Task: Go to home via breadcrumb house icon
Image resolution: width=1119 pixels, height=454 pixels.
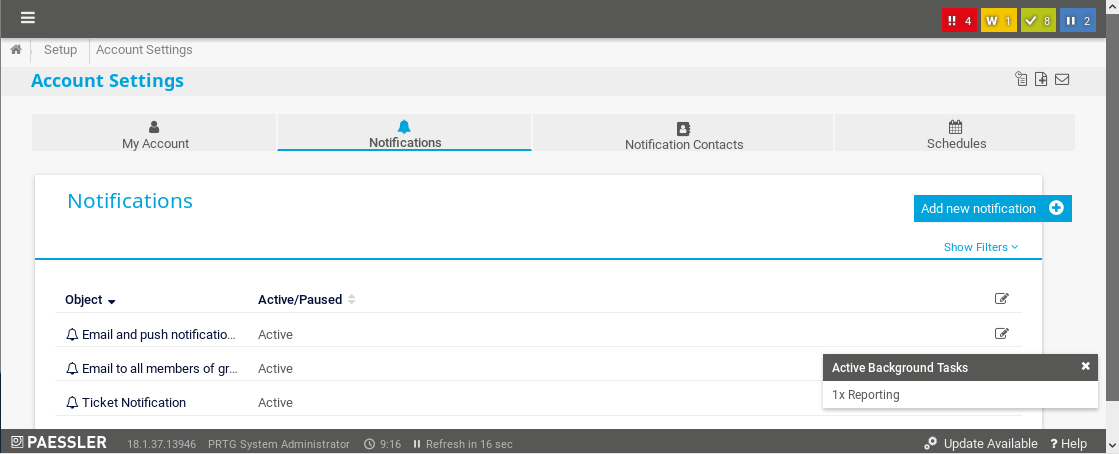Action: tap(16, 50)
